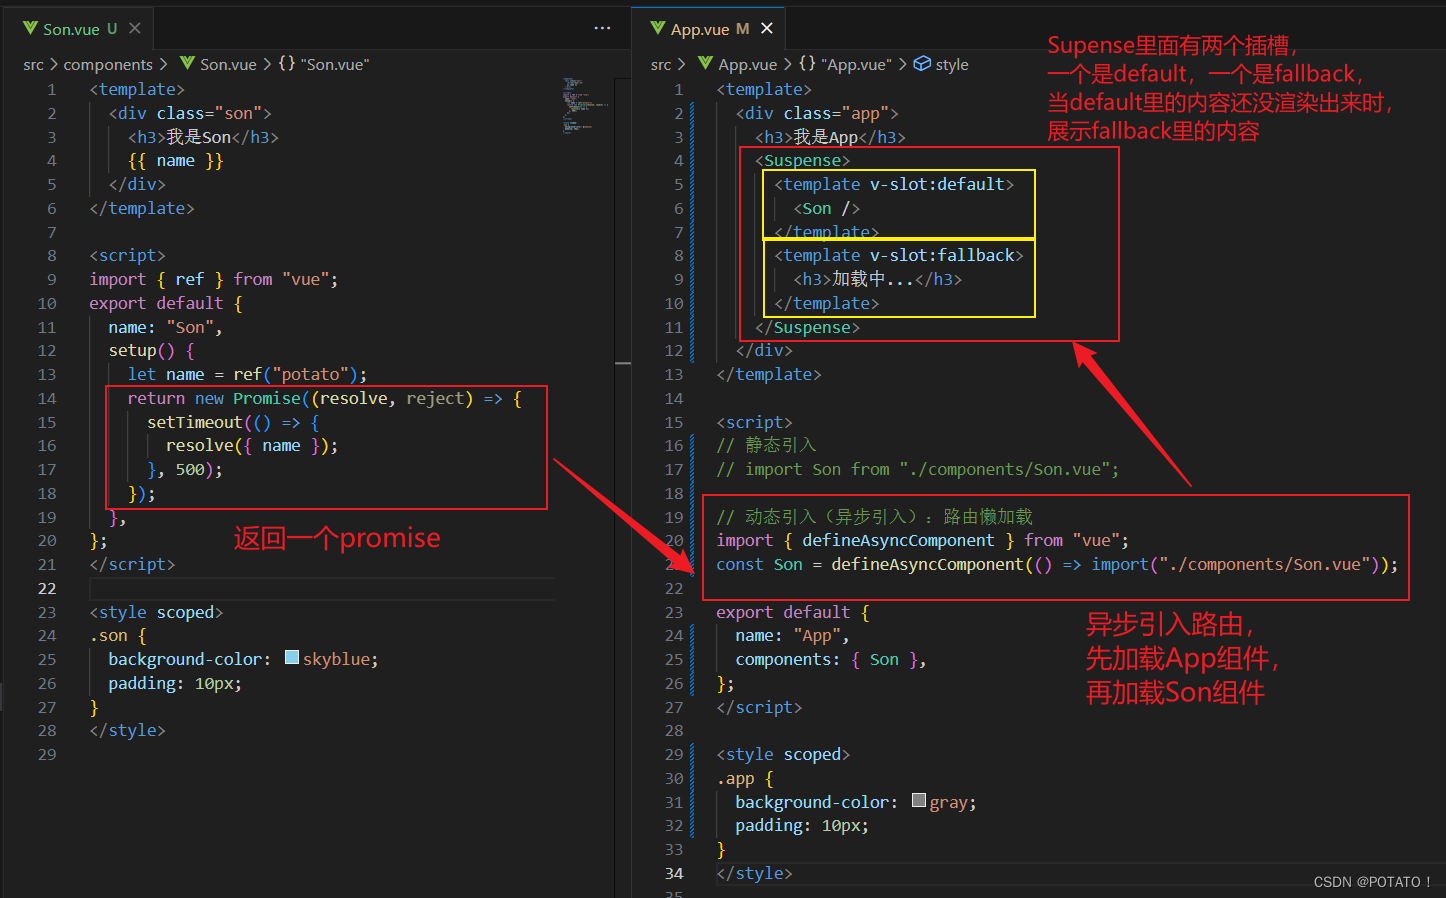Open the style breadcrumb in the App.vue editor
Screen dimensions: 1446x898
point(952,64)
